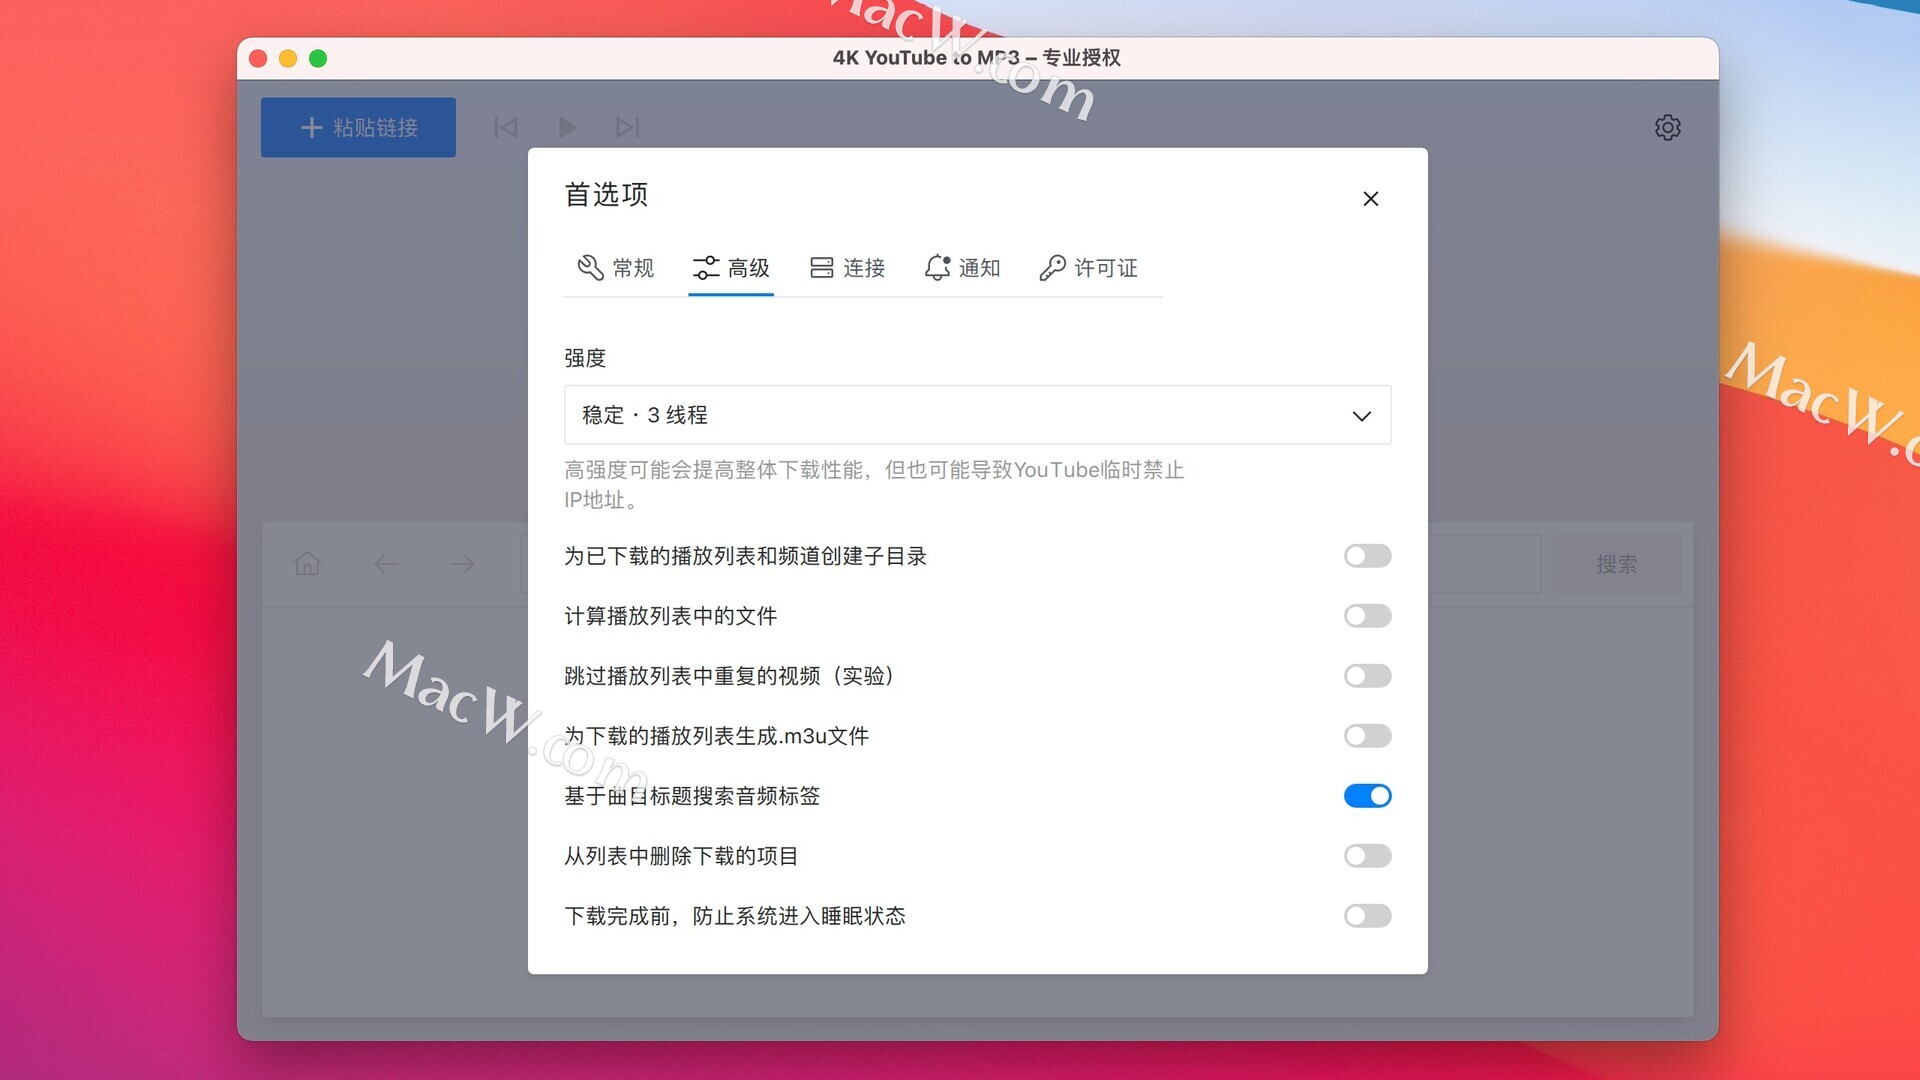Screen dimensions: 1920x1080
Task: Toggle 为已下载的播放列表和频道创建子目录 switch
Action: (1367, 555)
